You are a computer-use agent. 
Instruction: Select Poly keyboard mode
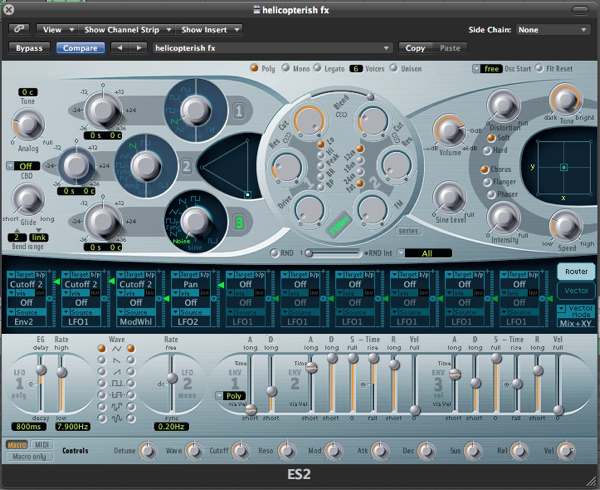coord(254,68)
